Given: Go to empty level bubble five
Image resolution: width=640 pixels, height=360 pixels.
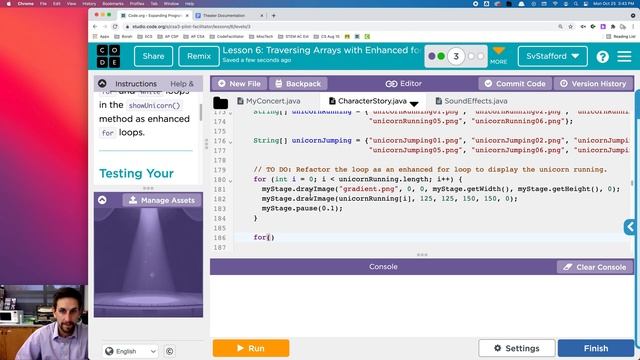Looking at the screenshot, I should click(x=480, y=56).
